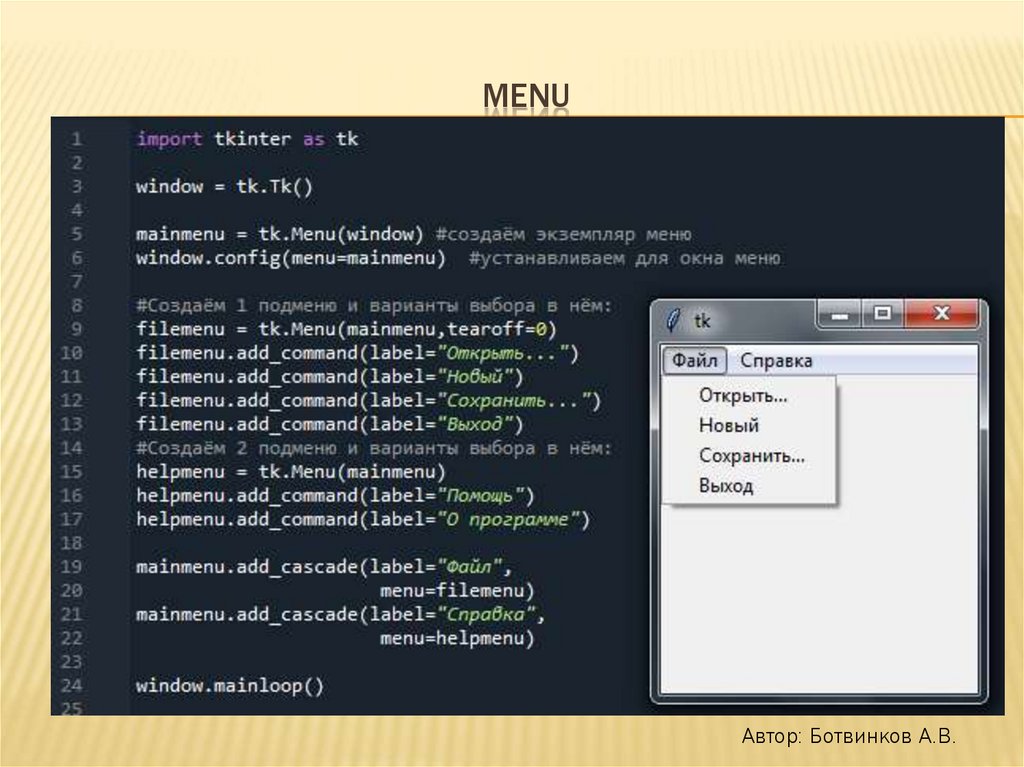
Task: Open the Файл menu in tk window
Action: (x=695, y=361)
